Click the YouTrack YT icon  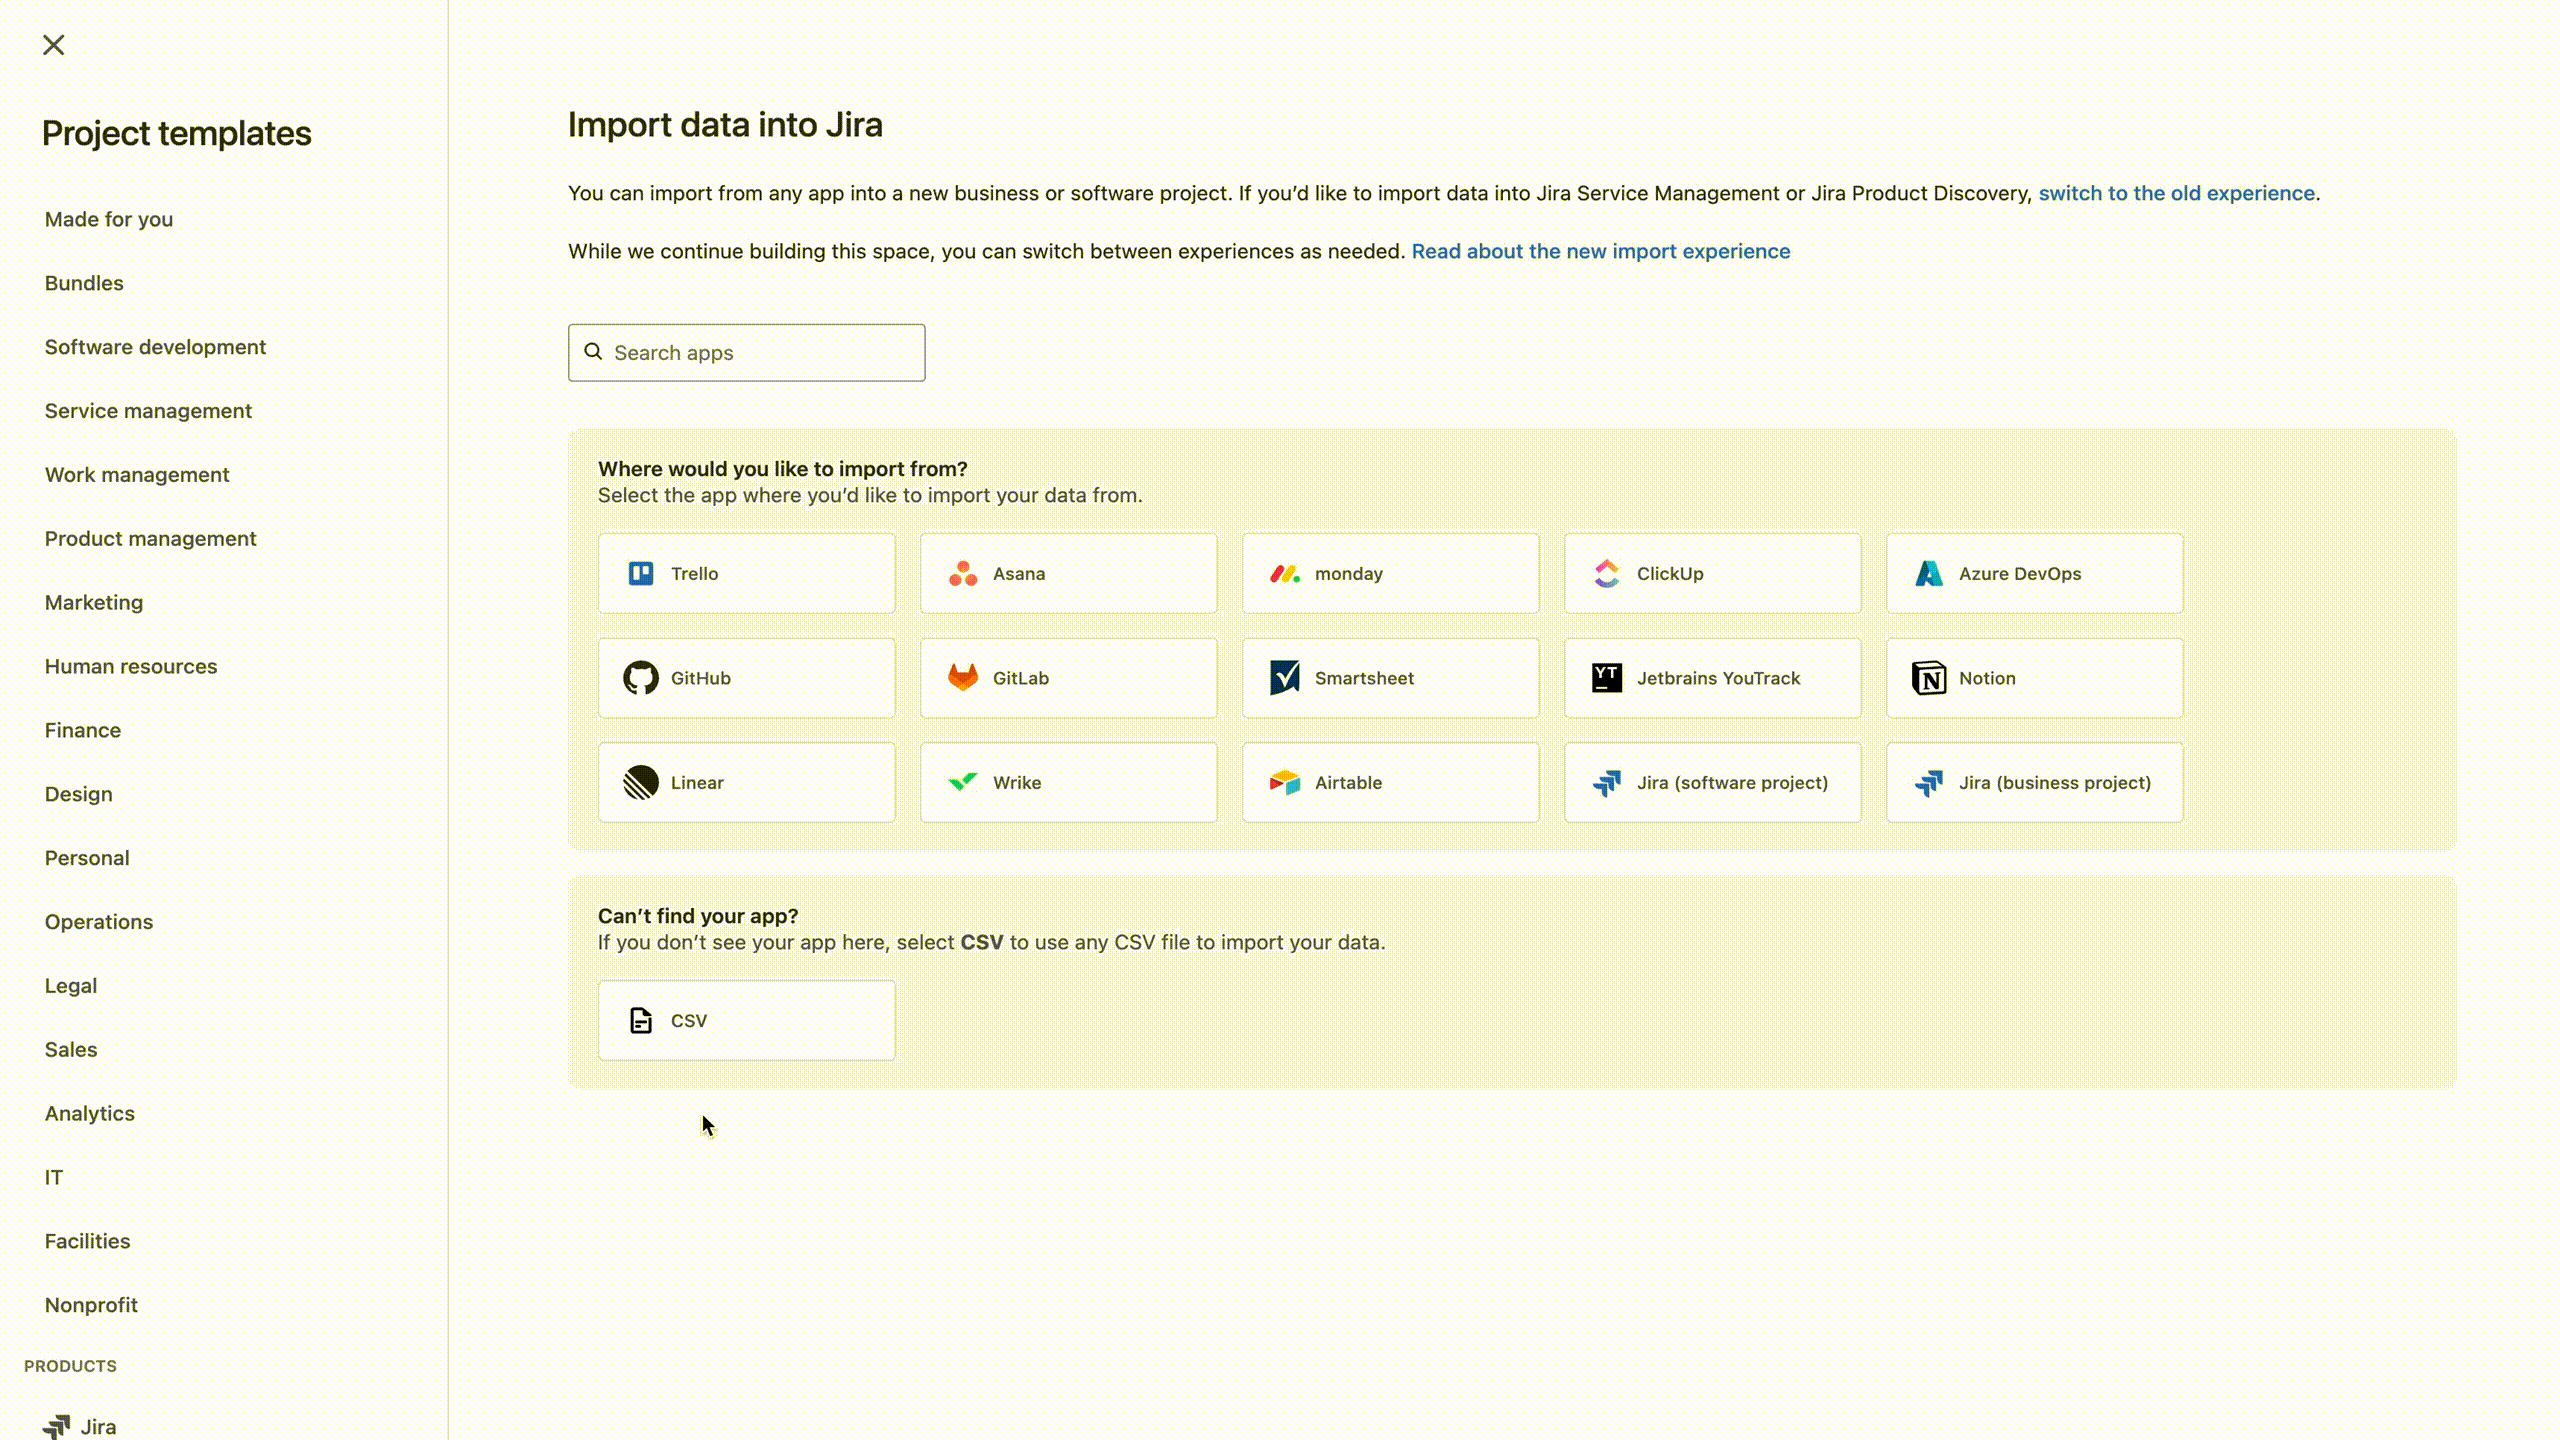1607,678
